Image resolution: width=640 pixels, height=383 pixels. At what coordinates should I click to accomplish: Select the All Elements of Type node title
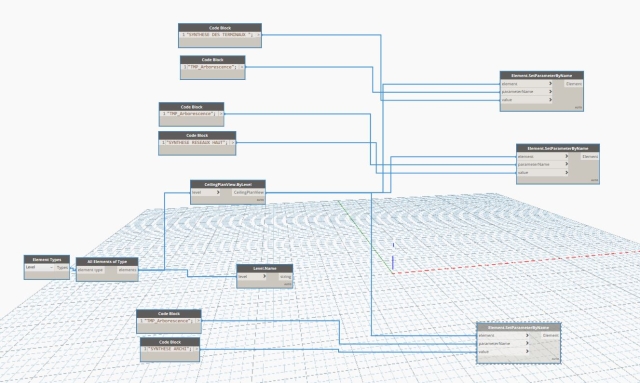(107, 262)
